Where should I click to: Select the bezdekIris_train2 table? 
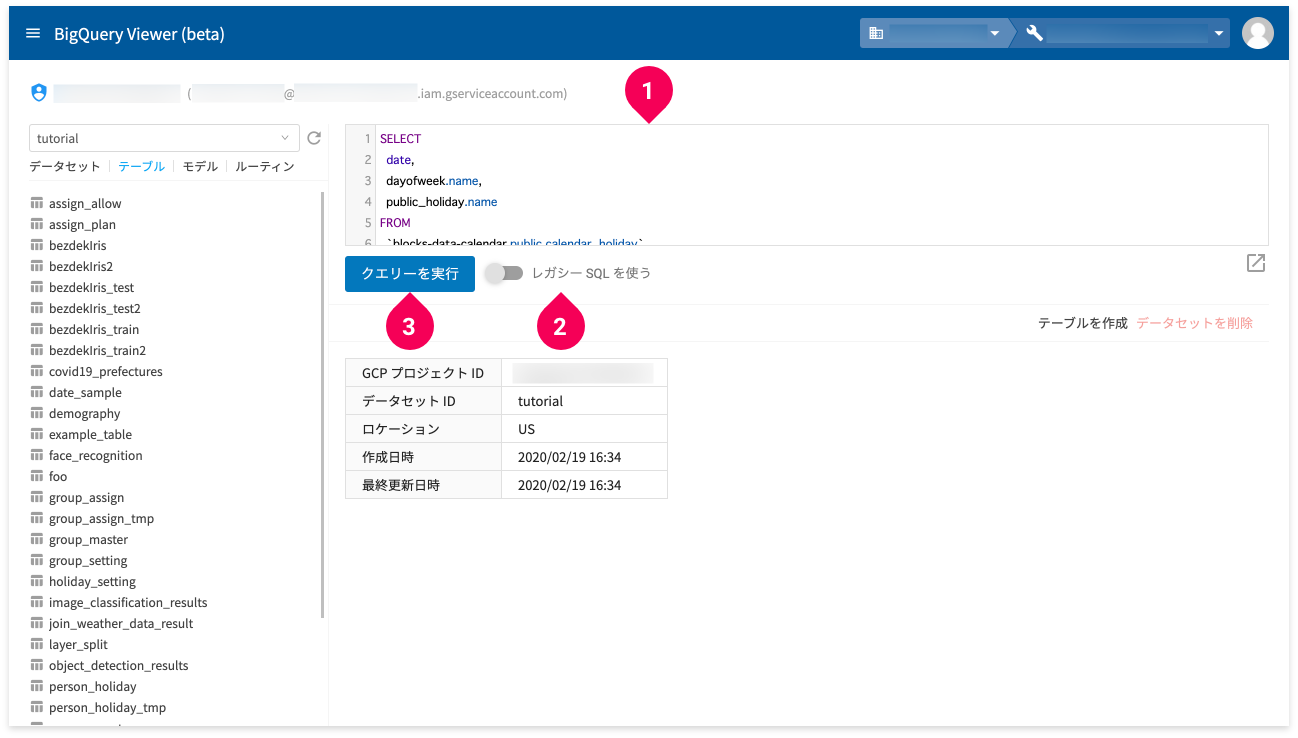(x=98, y=350)
